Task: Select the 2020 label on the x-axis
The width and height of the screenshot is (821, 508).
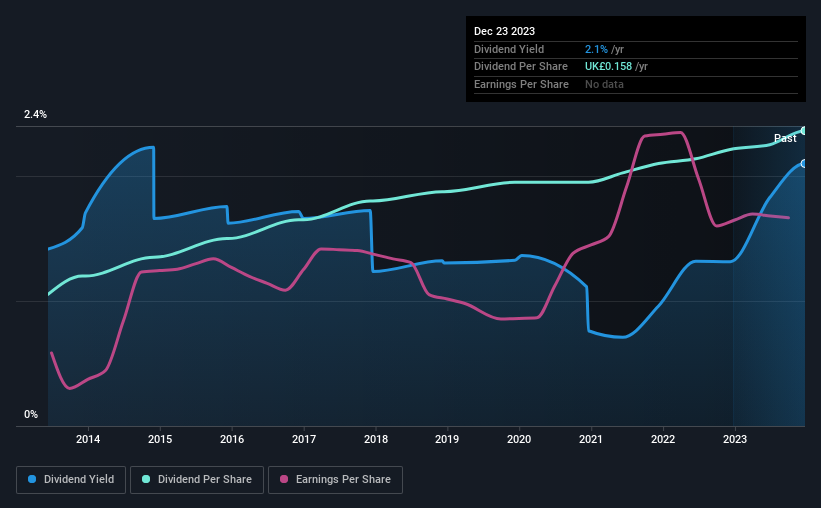Action: (519, 439)
